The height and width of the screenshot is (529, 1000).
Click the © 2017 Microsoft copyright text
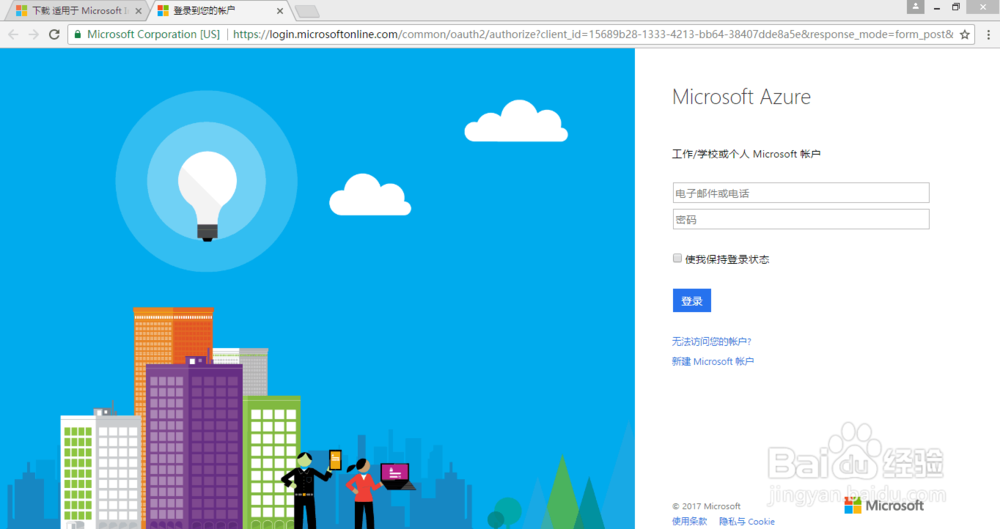[x=706, y=506]
